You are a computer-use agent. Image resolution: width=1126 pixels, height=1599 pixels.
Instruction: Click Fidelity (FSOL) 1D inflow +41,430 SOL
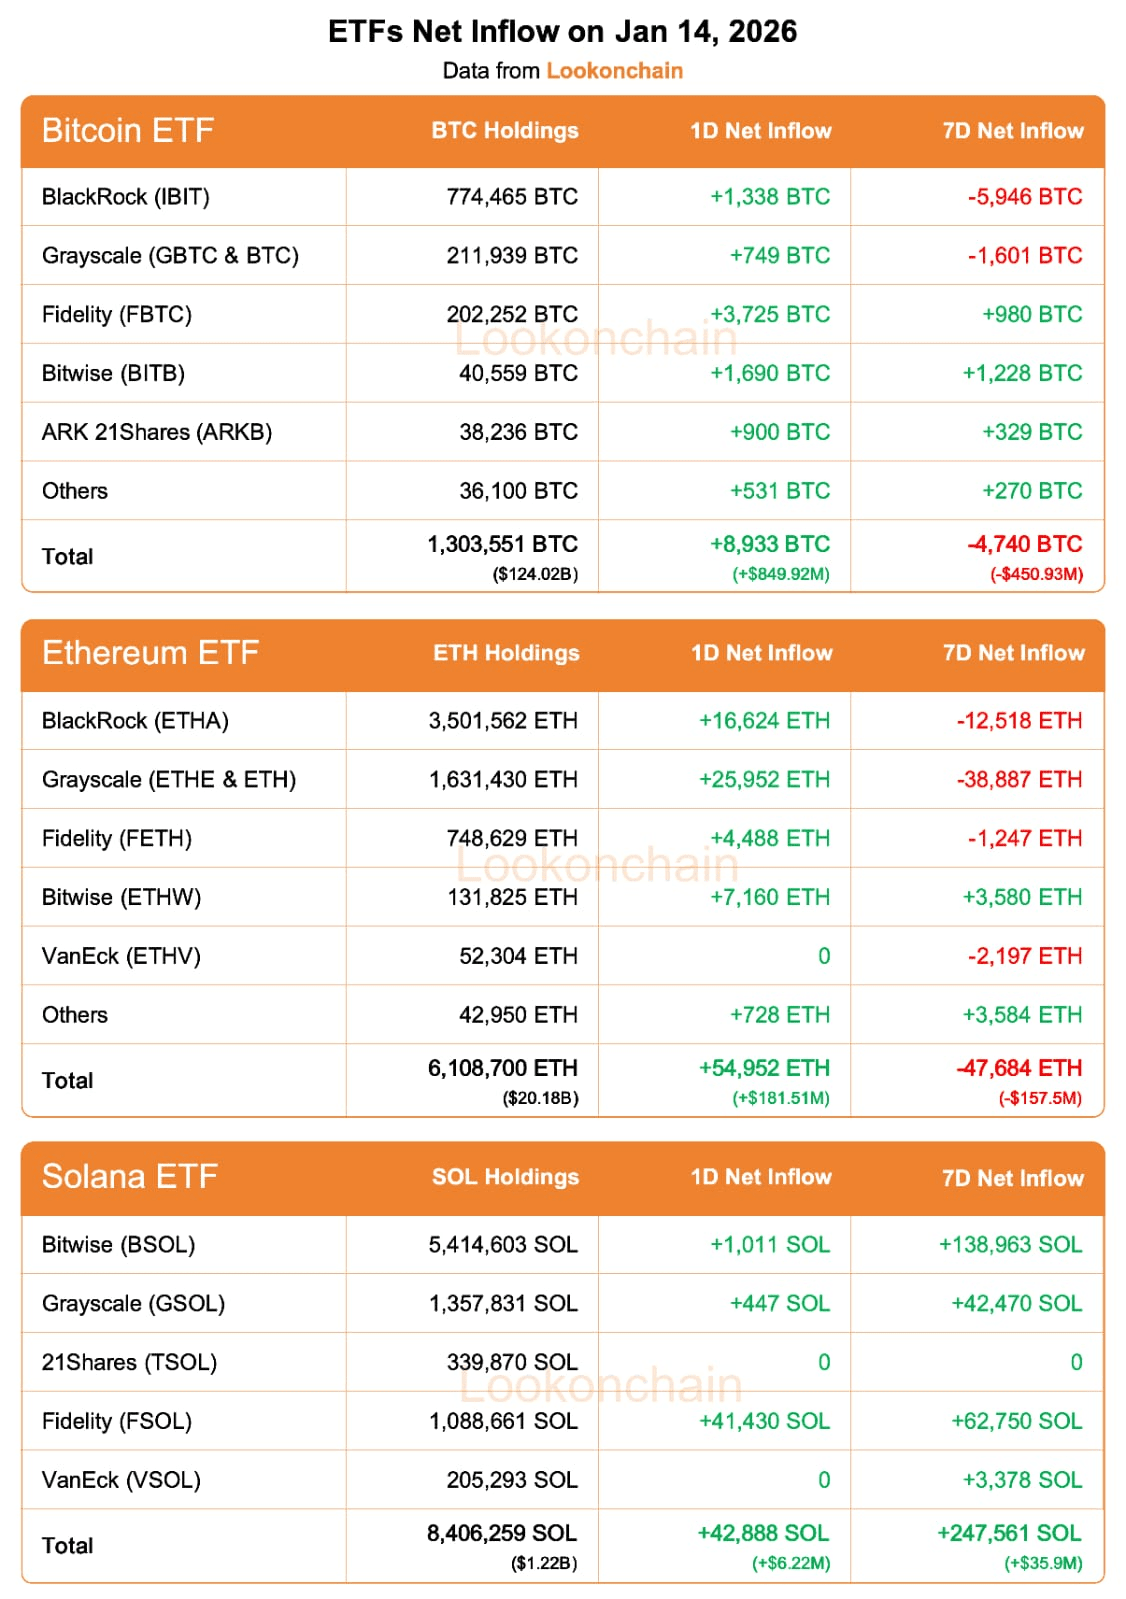coord(764,1421)
